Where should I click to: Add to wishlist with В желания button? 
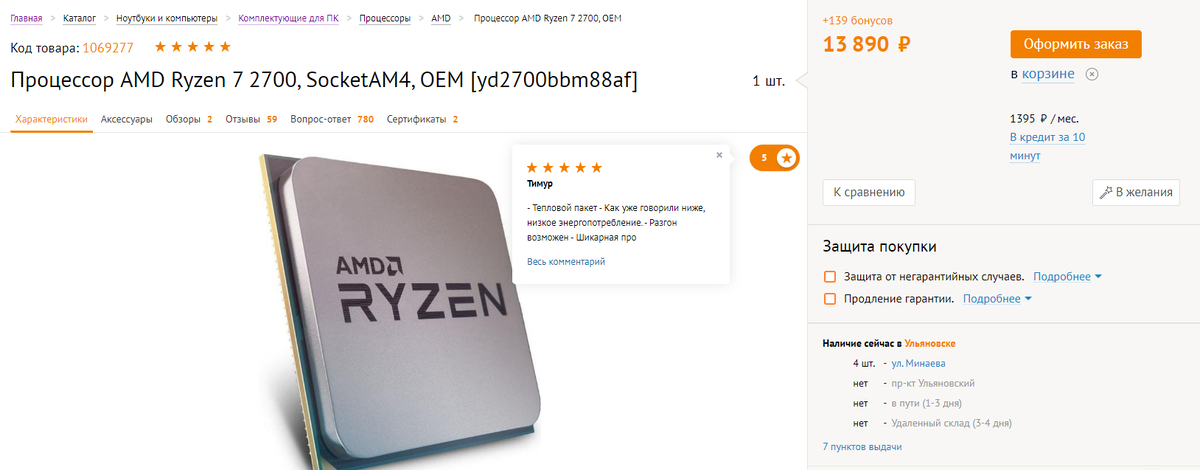[1135, 192]
